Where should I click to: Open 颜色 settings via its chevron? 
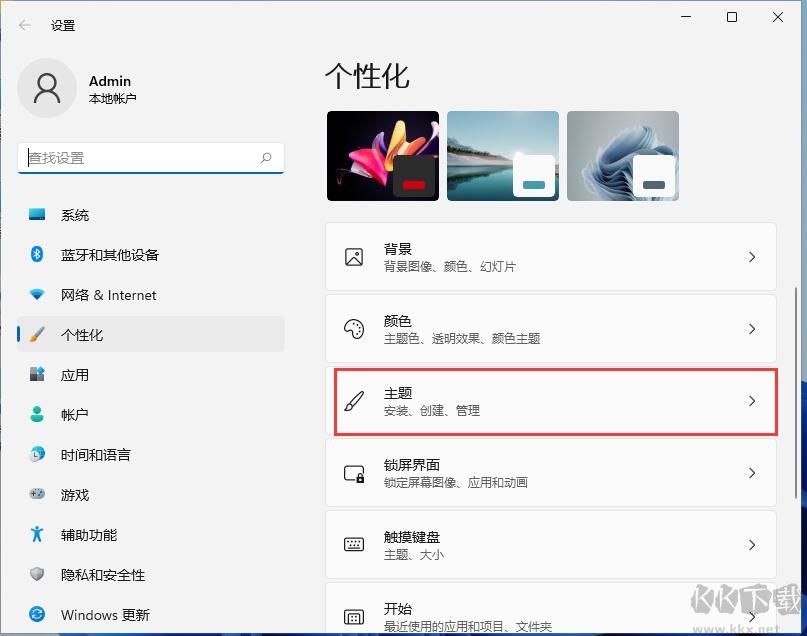752,328
